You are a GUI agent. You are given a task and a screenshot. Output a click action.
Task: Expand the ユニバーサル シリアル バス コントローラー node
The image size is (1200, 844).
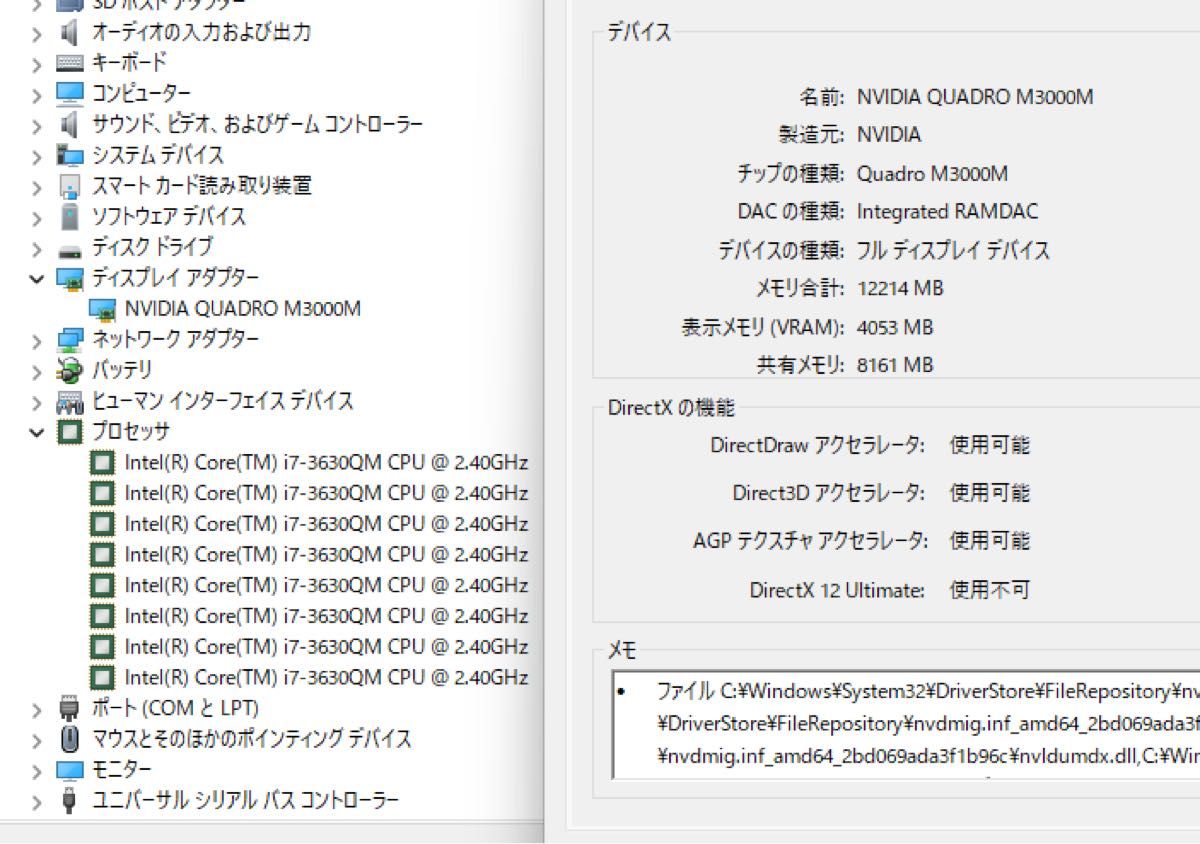37,802
